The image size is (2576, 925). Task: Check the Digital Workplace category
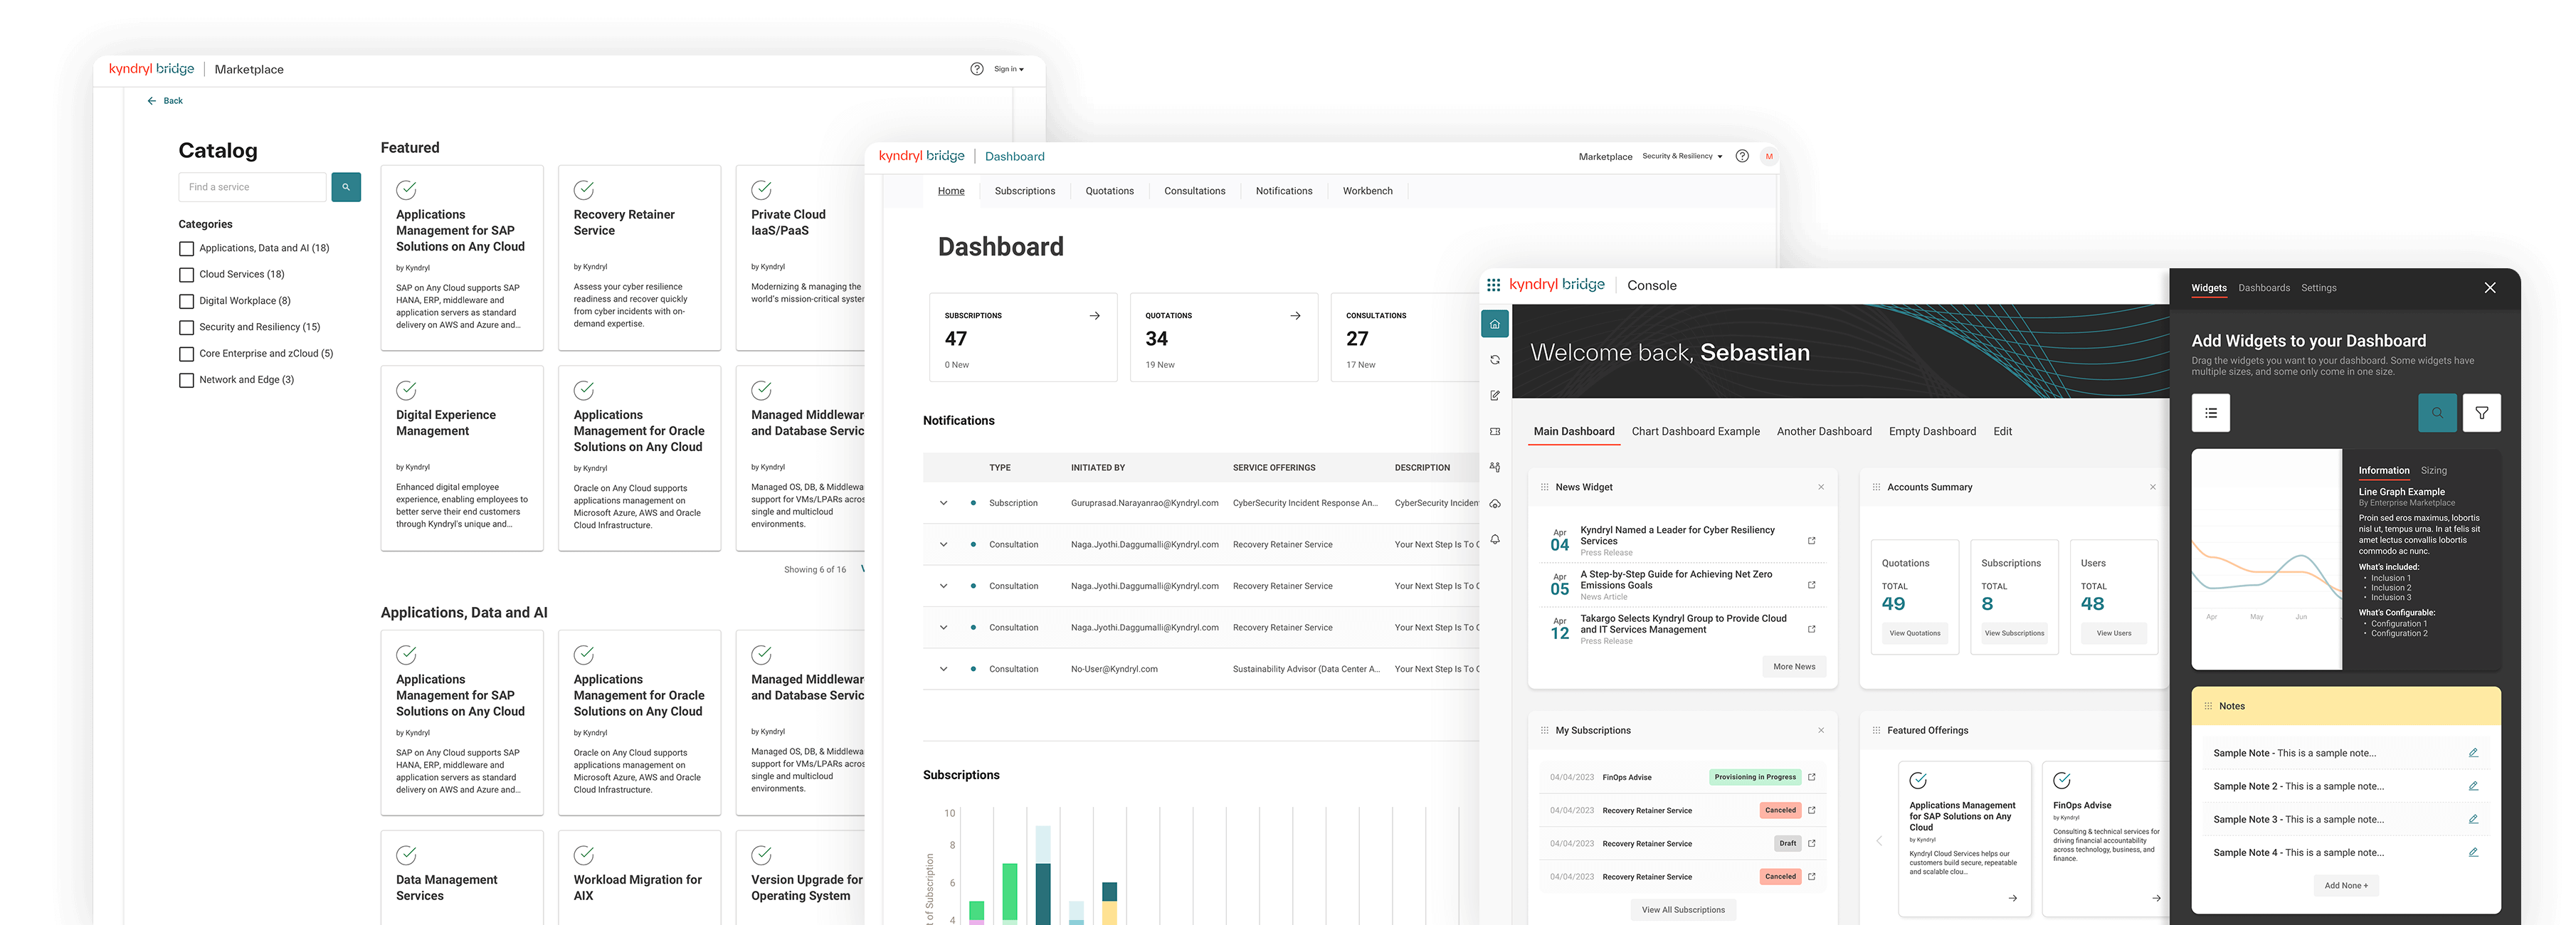186,301
